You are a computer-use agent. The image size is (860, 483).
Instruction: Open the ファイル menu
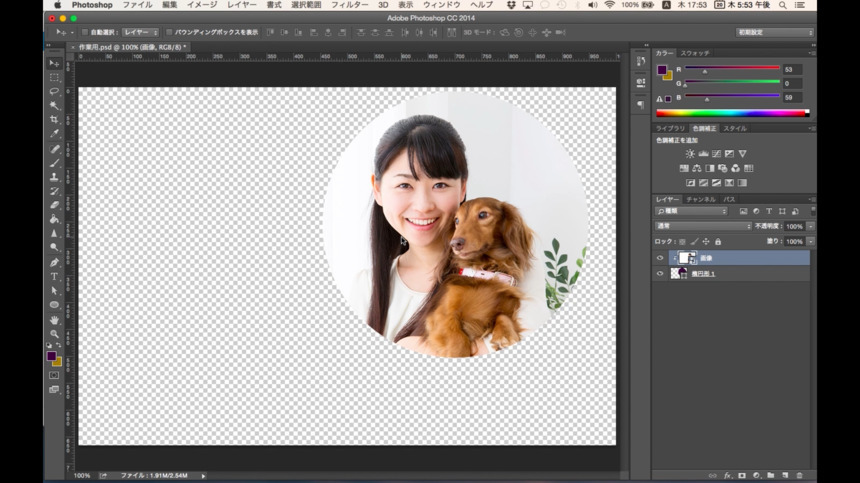[x=137, y=5]
